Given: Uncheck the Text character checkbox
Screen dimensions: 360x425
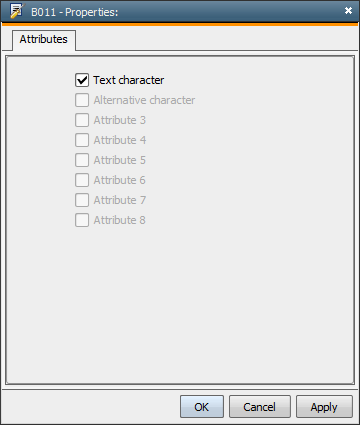Looking at the screenshot, I should (x=82, y=80).
